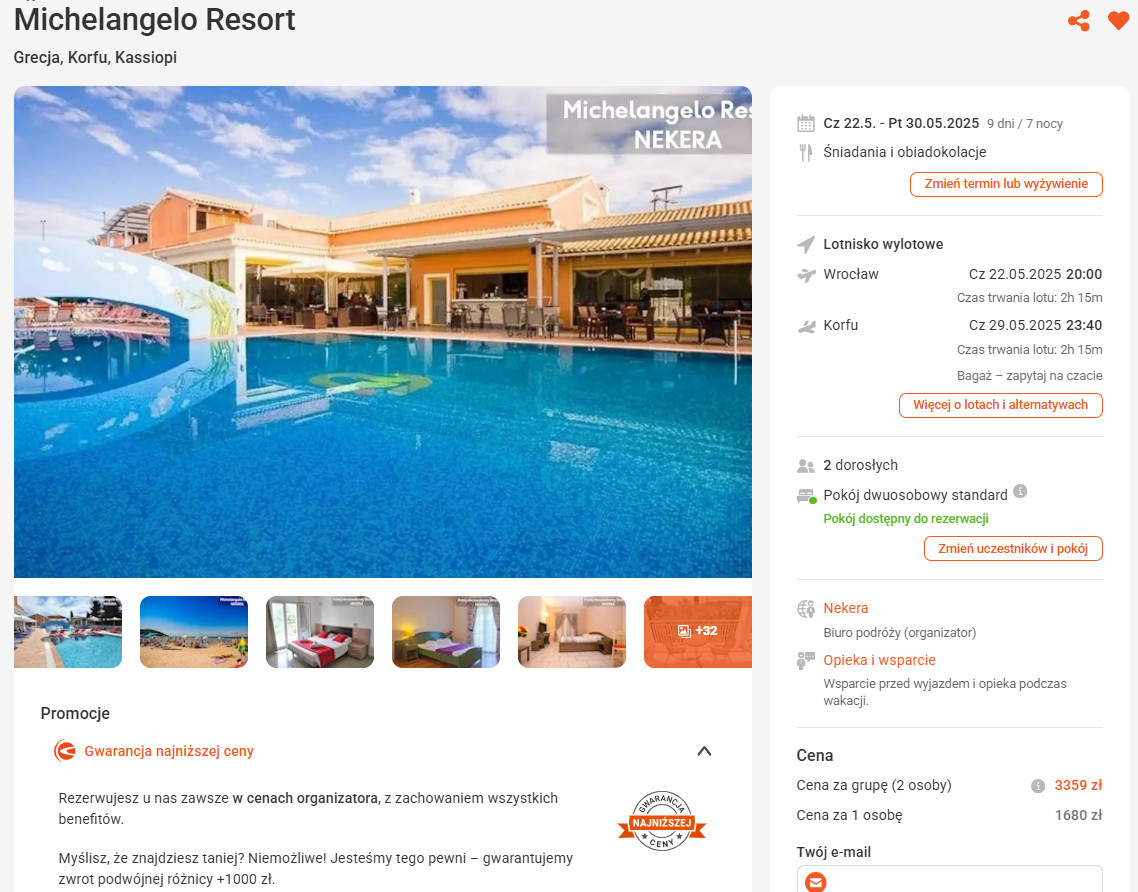Open Zmień termin lub wyżywienie options
Viewport: 1138px width, 892px height.
1006,184
